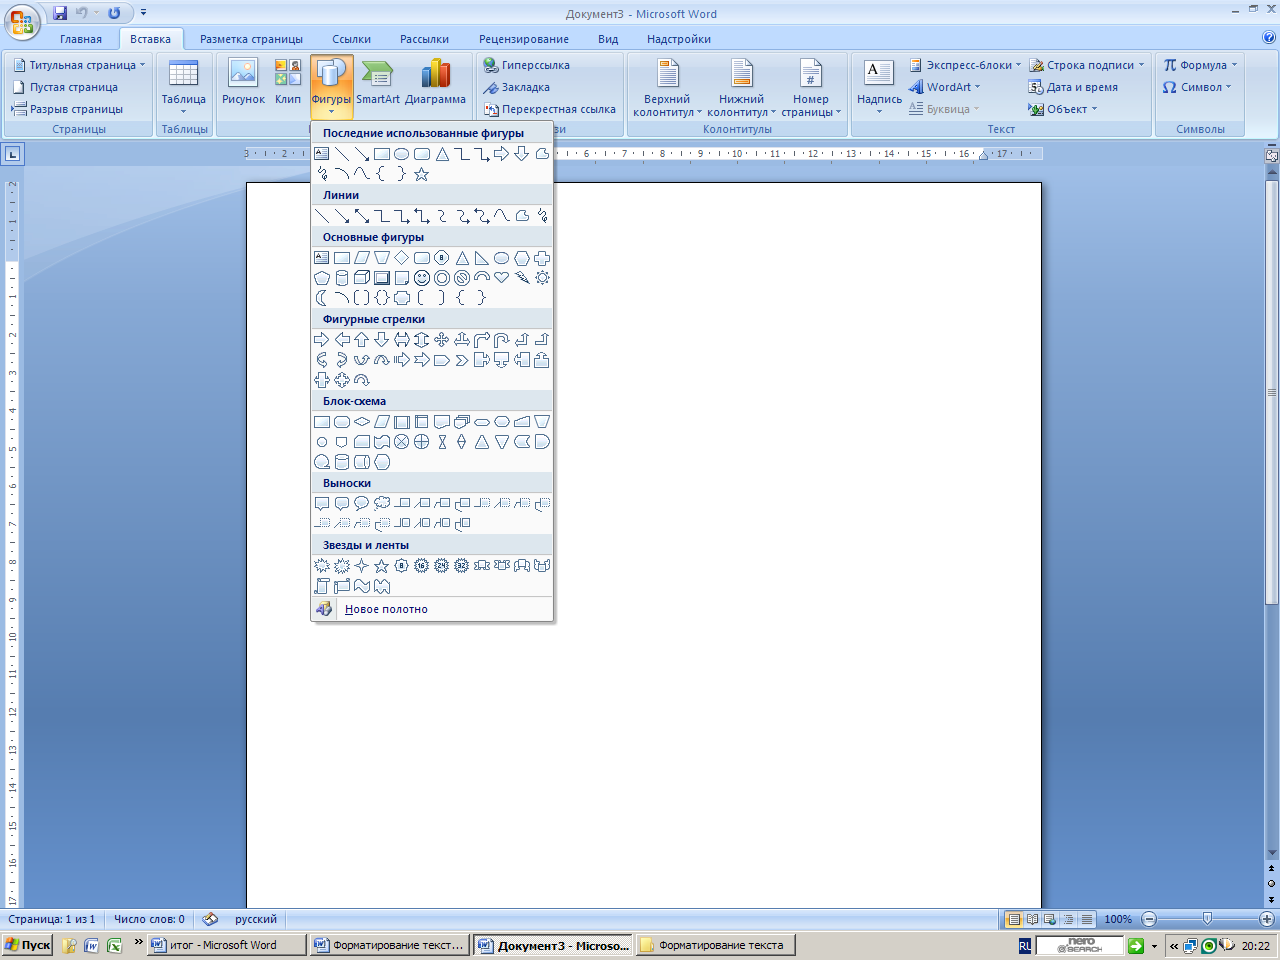Image resolution: width=1280 pixels, height=960 pixels.
Task: Open the Таблица dropdown
Action: (x=184, y=87)
